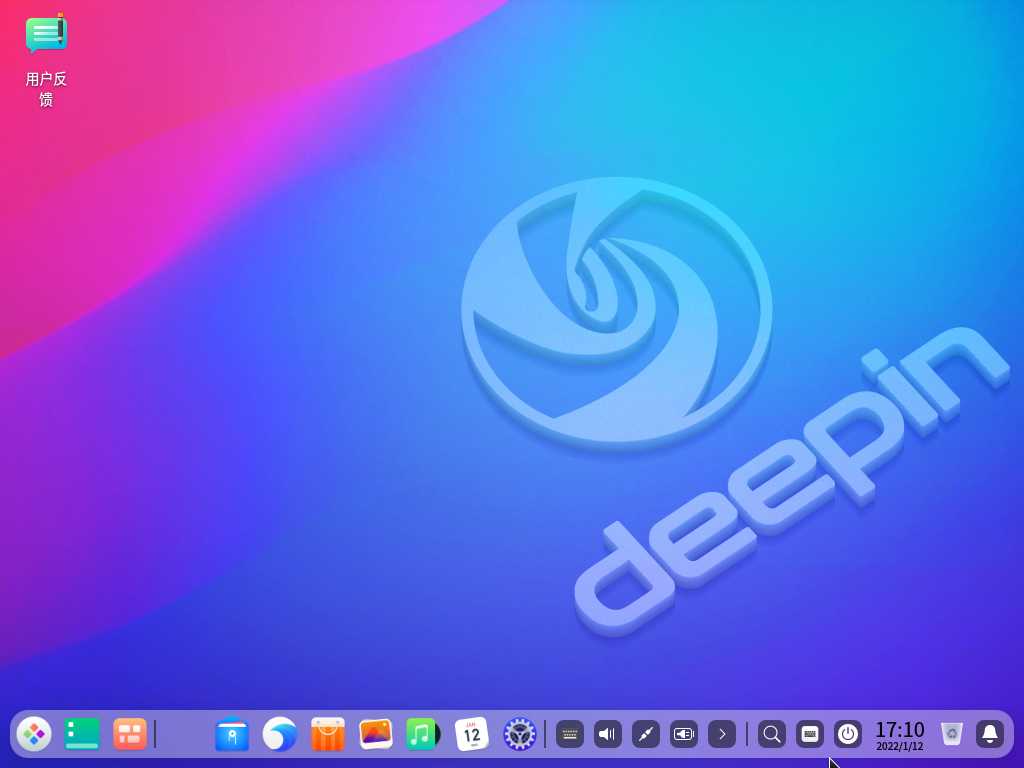The height and width of the screenshot is (768, 1024).
Task: Click the green show desktop icon in dock
Action: pos(82,734)
